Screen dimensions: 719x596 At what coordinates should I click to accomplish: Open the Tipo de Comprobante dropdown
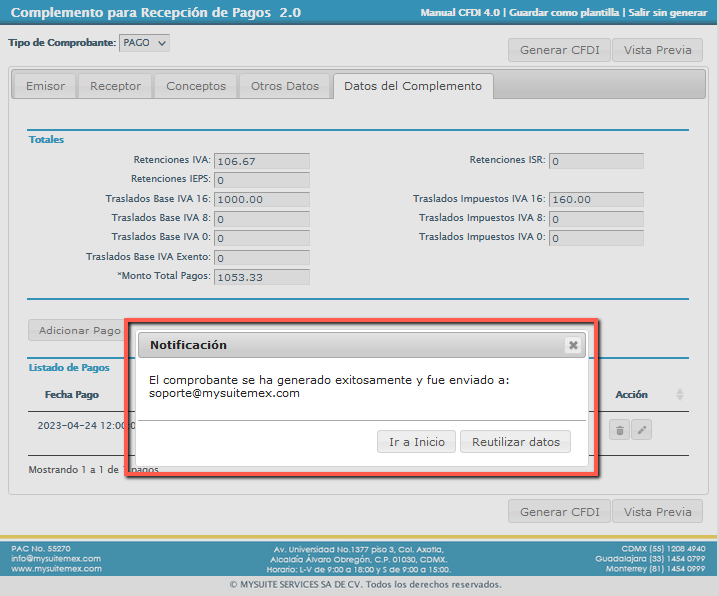(144, 43)
